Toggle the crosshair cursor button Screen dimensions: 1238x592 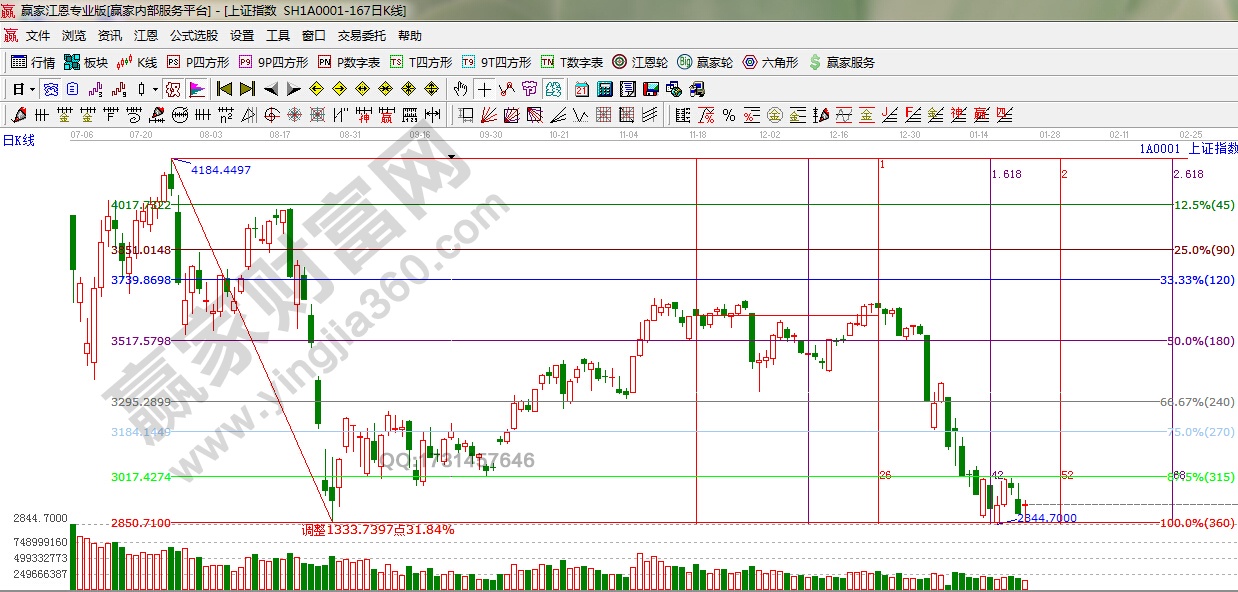click(484, 89)
